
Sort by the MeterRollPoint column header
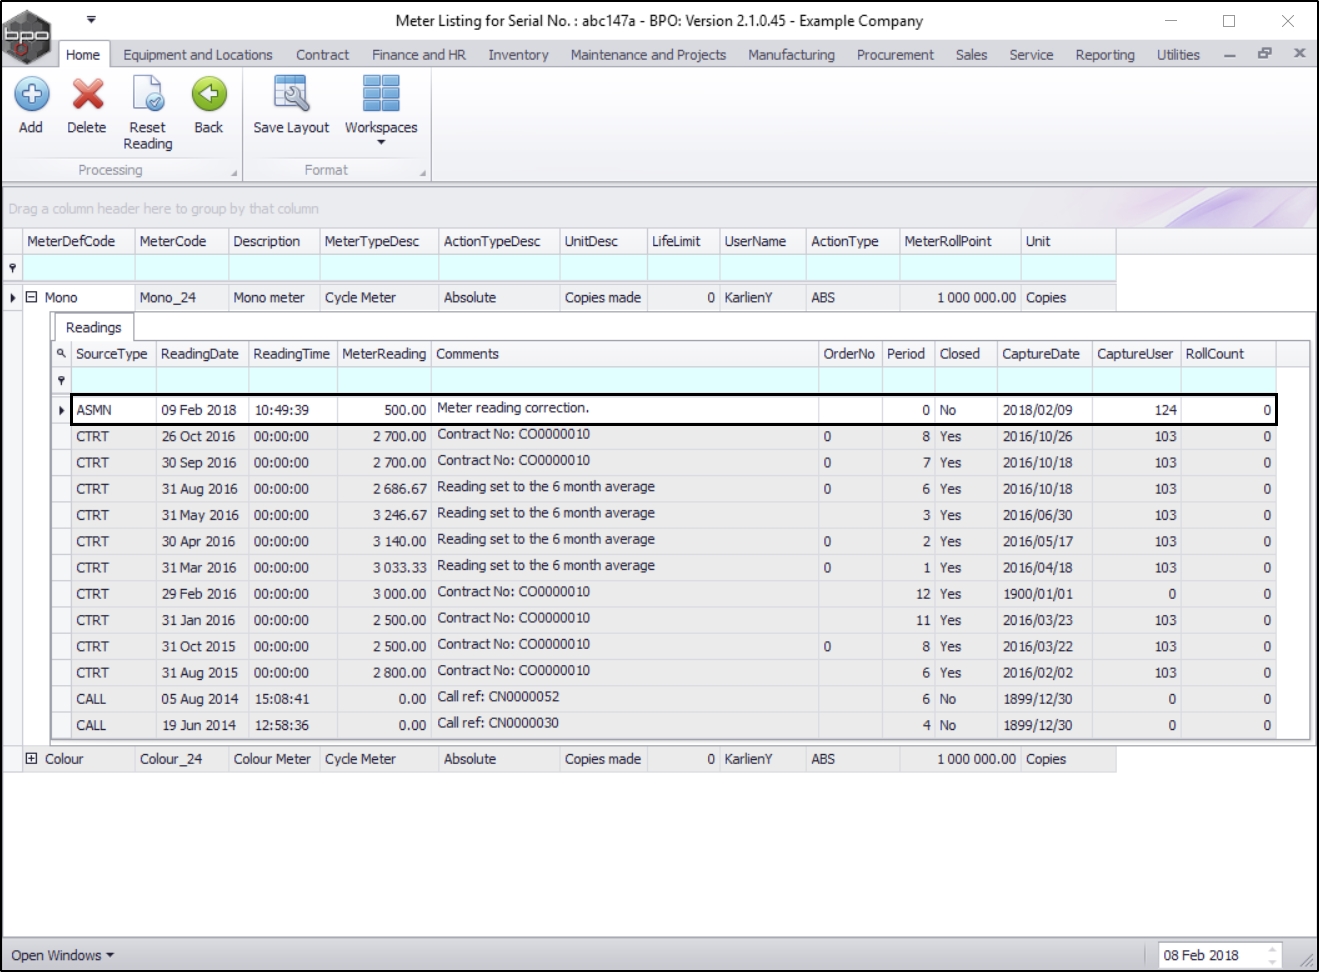[x=960, y=241]
